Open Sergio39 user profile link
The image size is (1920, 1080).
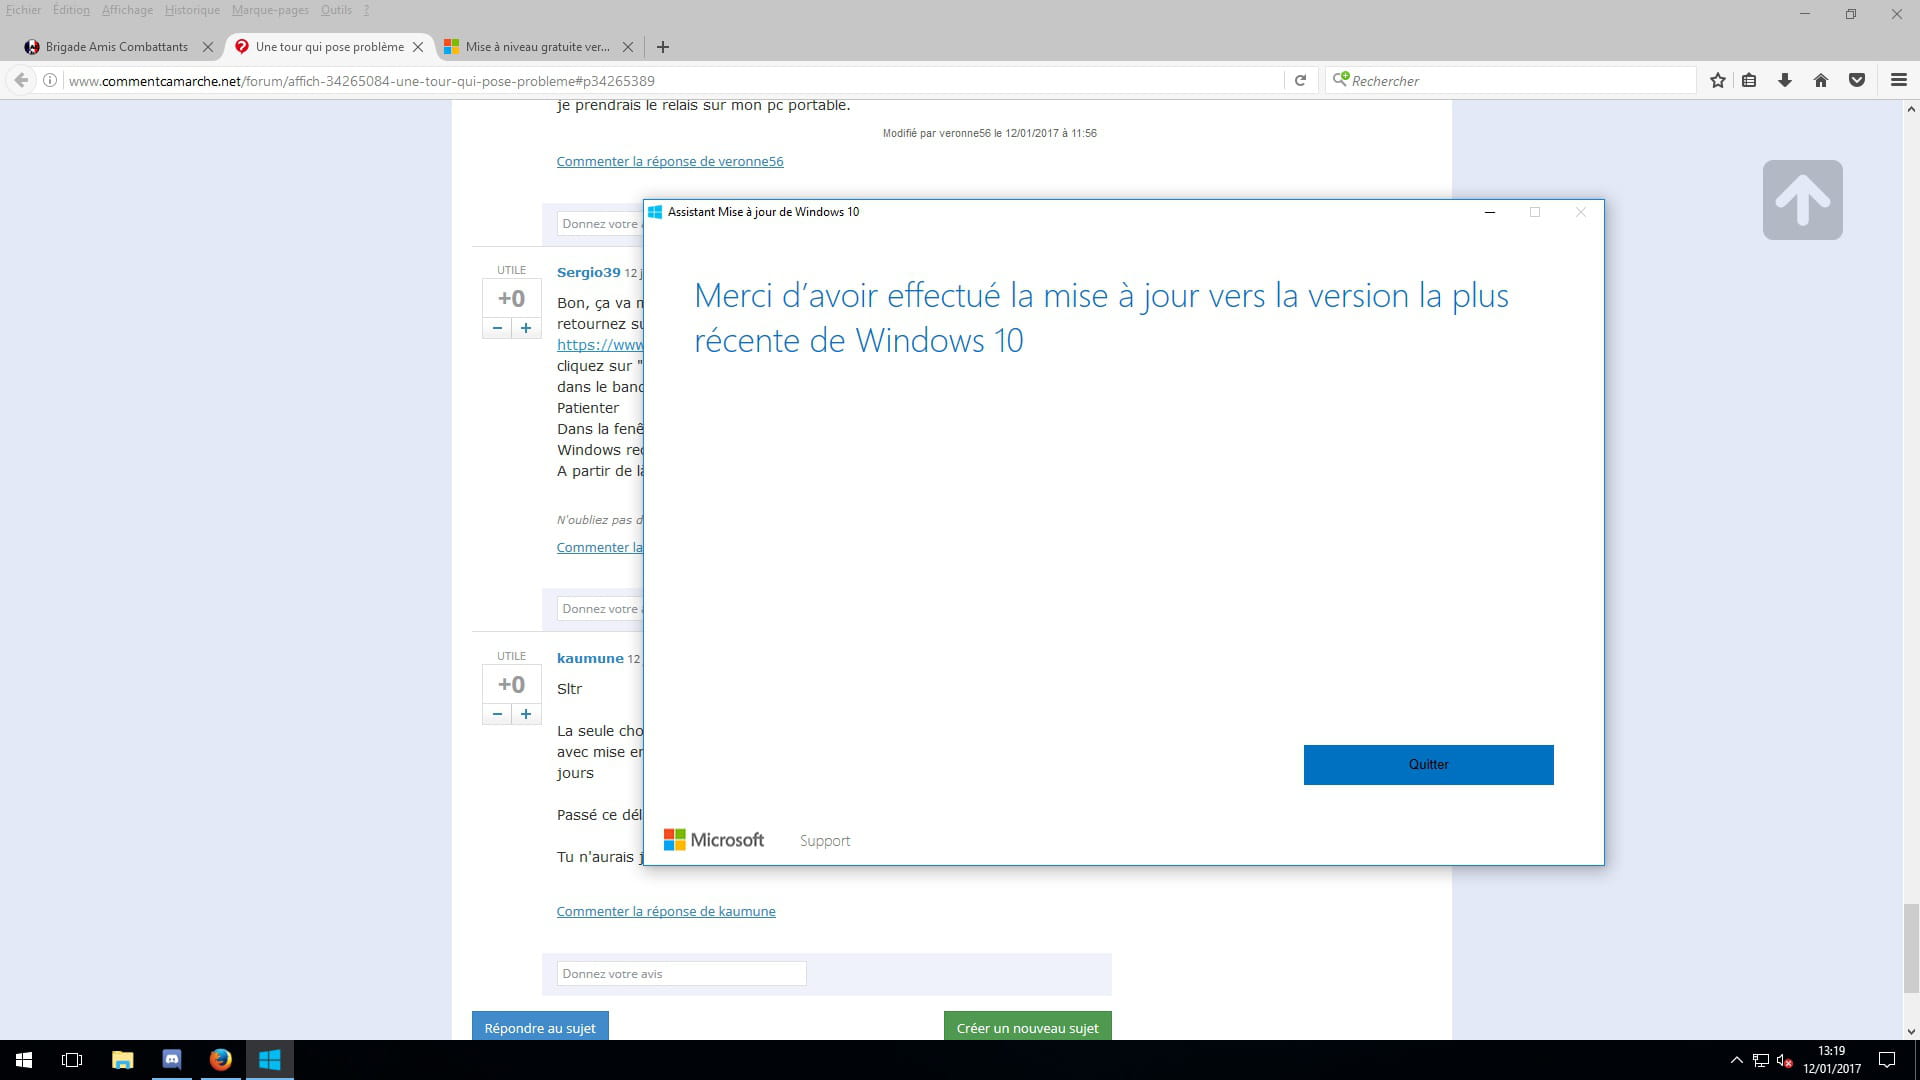pyautogui.click(x=589, y=272)
